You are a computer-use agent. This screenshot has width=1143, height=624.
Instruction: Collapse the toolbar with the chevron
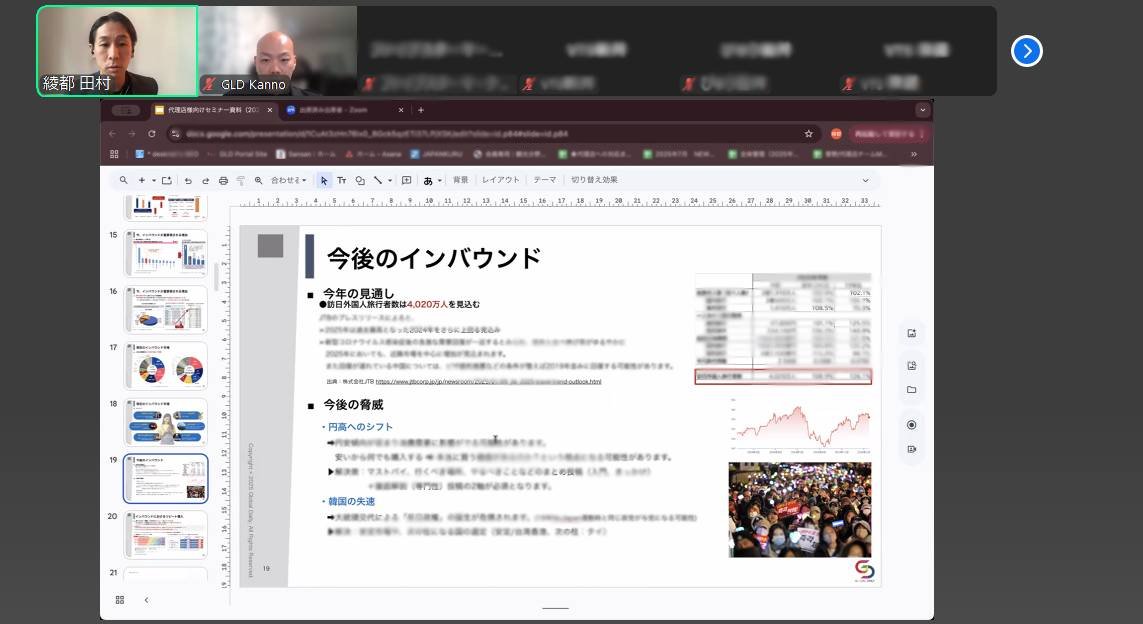(865, 181)
